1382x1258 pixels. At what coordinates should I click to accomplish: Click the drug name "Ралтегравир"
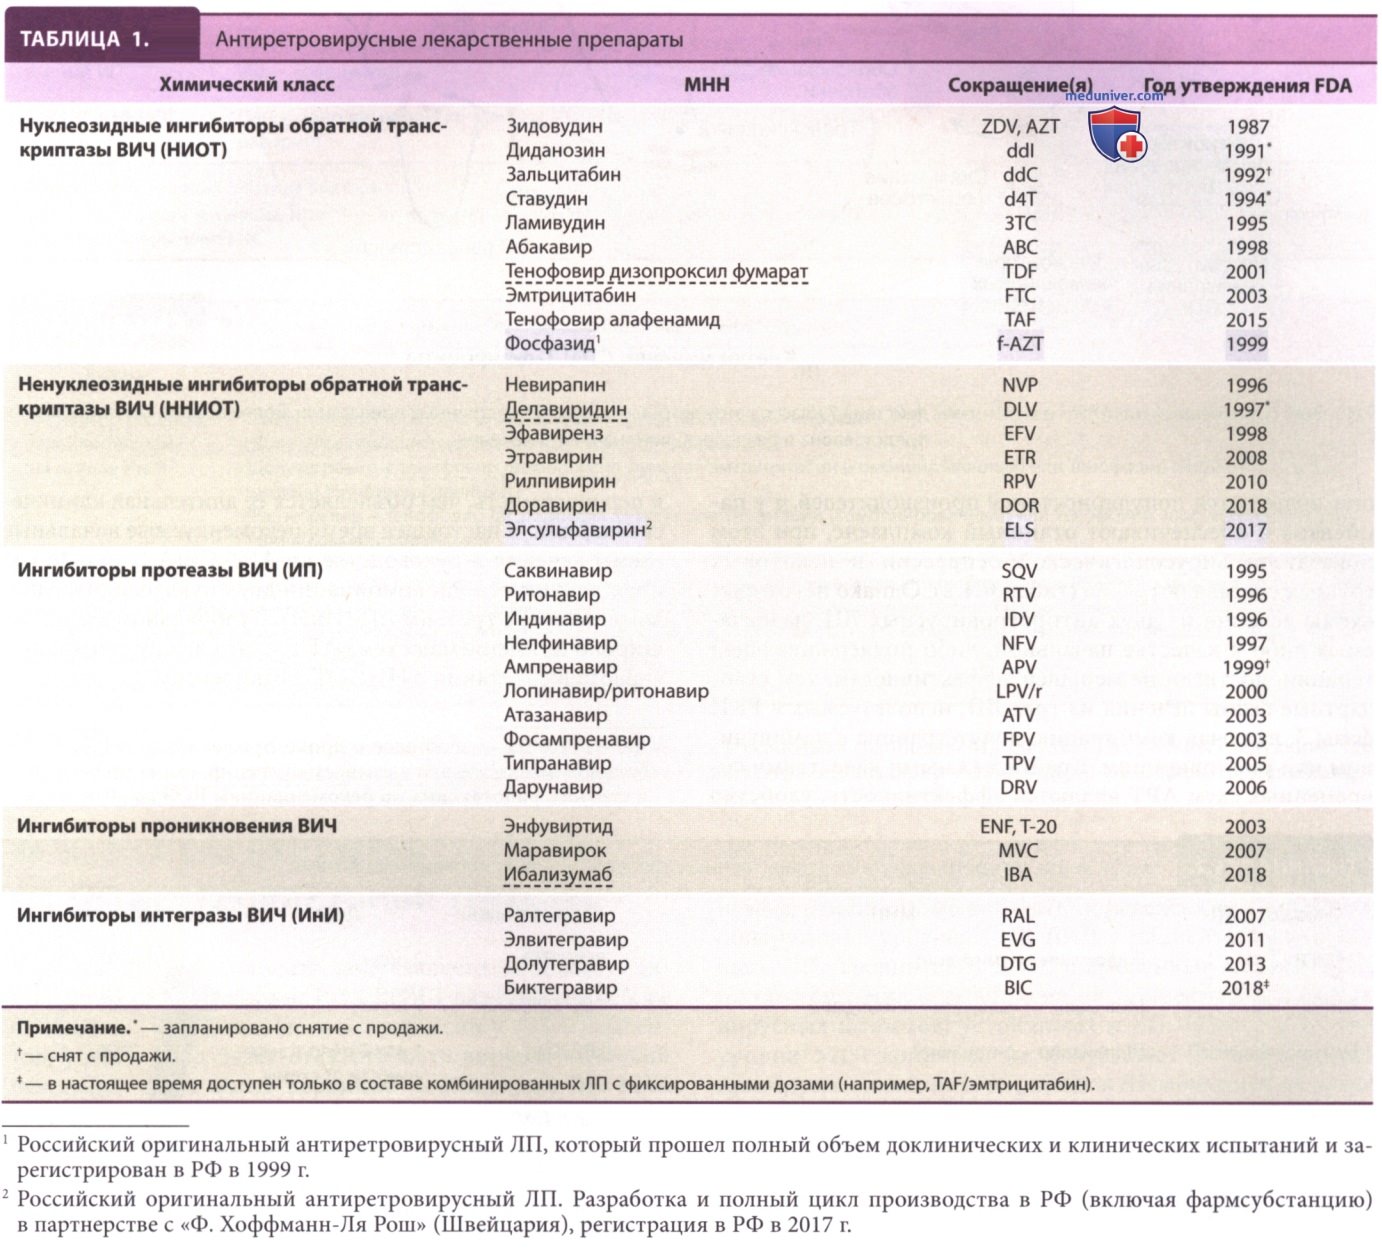coord(560,916)
